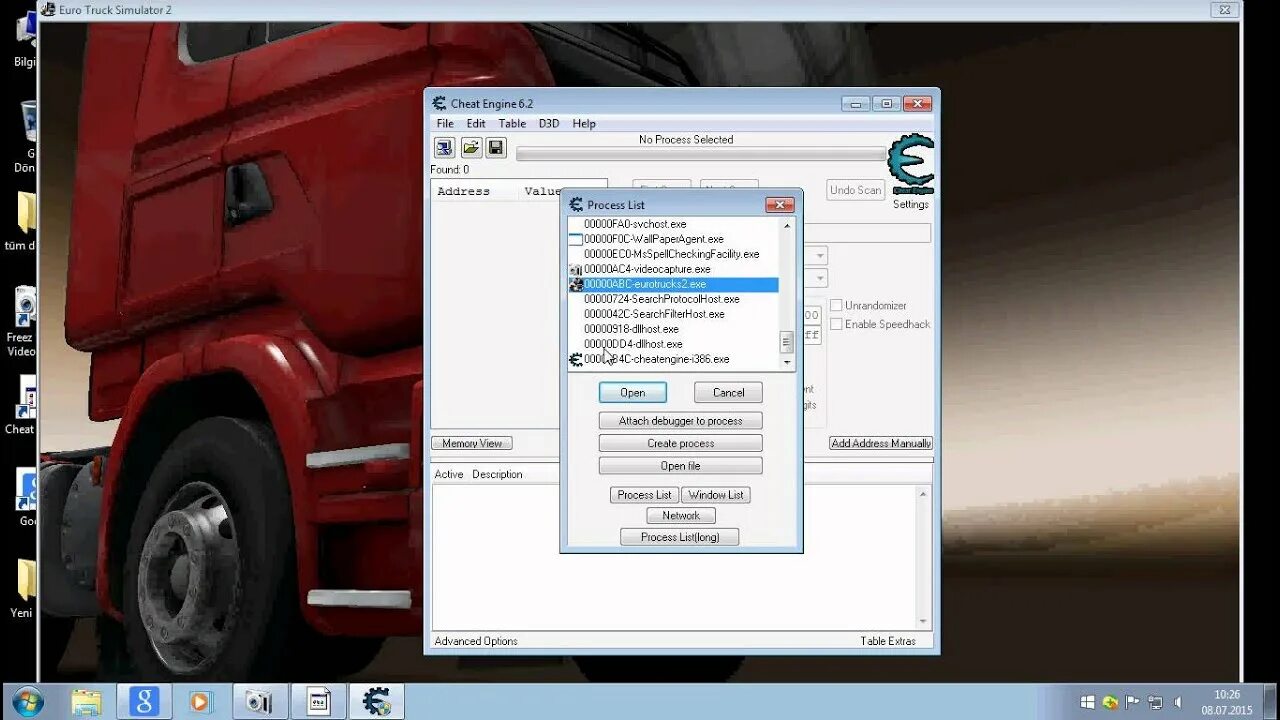Click the Process List button
This screenshot has height=720, width=1280.
point(644,495)
